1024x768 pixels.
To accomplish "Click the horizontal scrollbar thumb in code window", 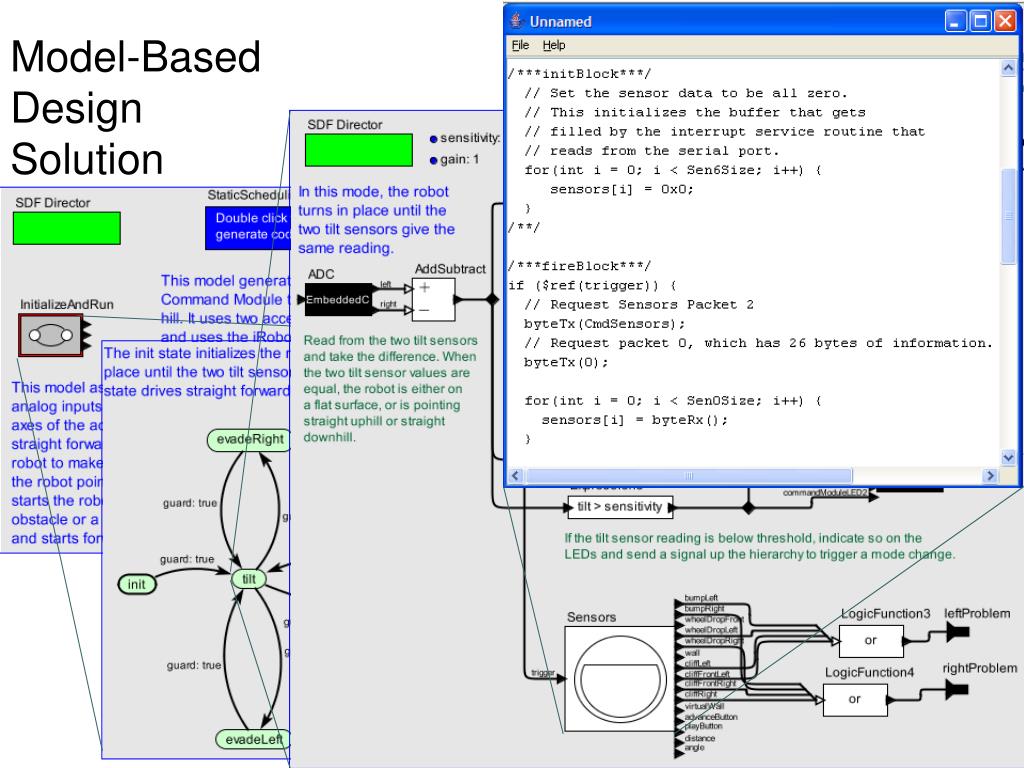I will point(689,475).
